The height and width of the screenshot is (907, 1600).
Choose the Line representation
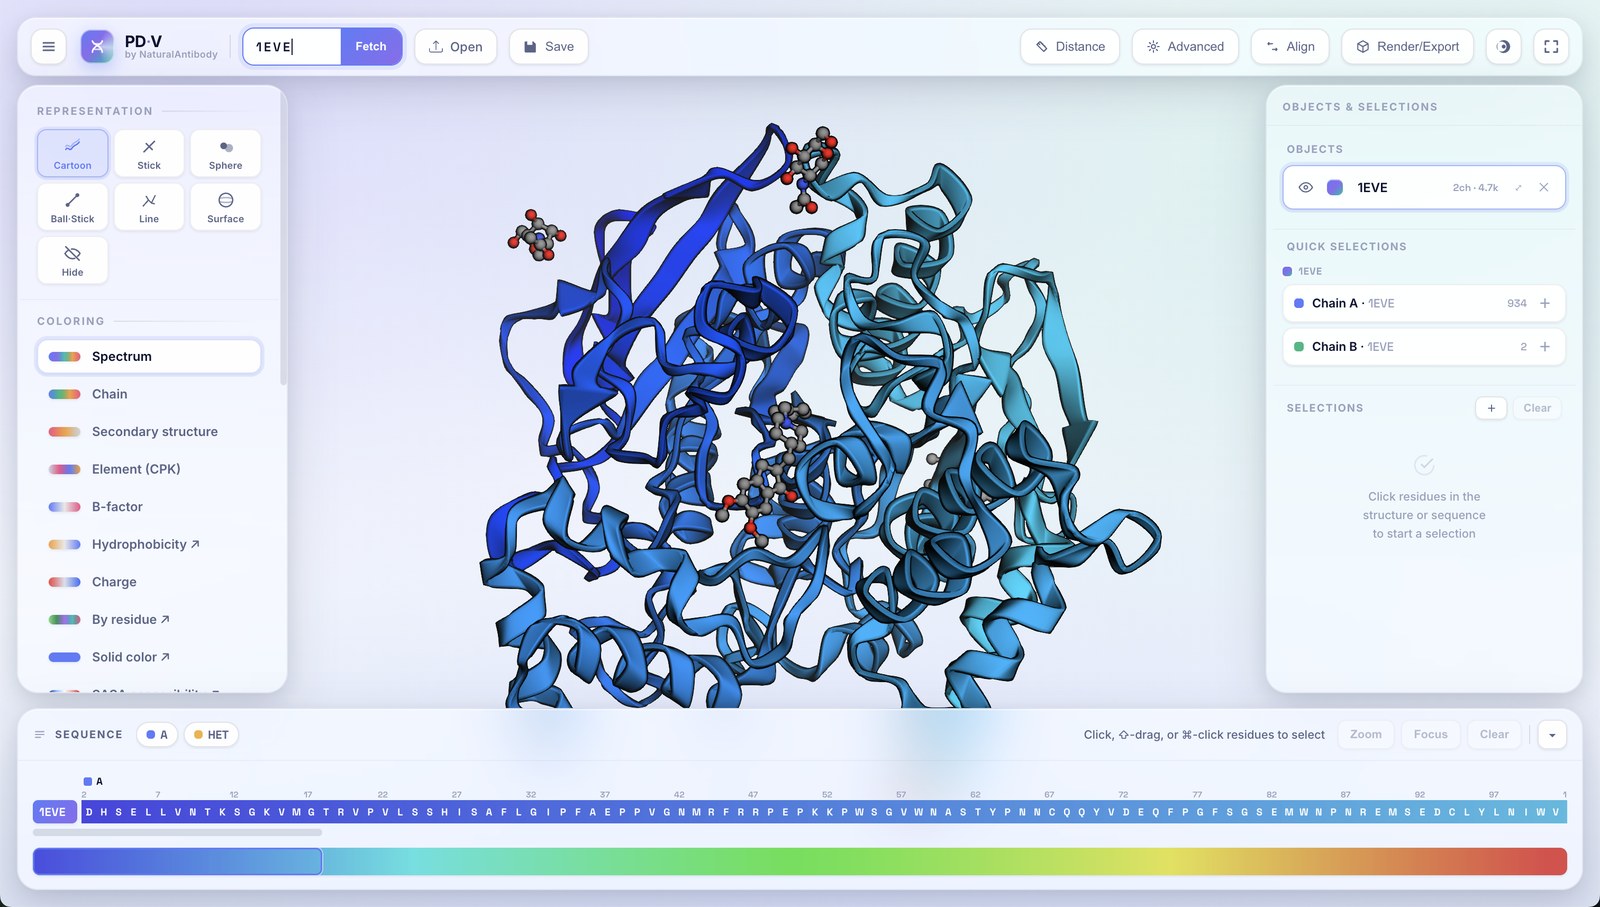149,206
